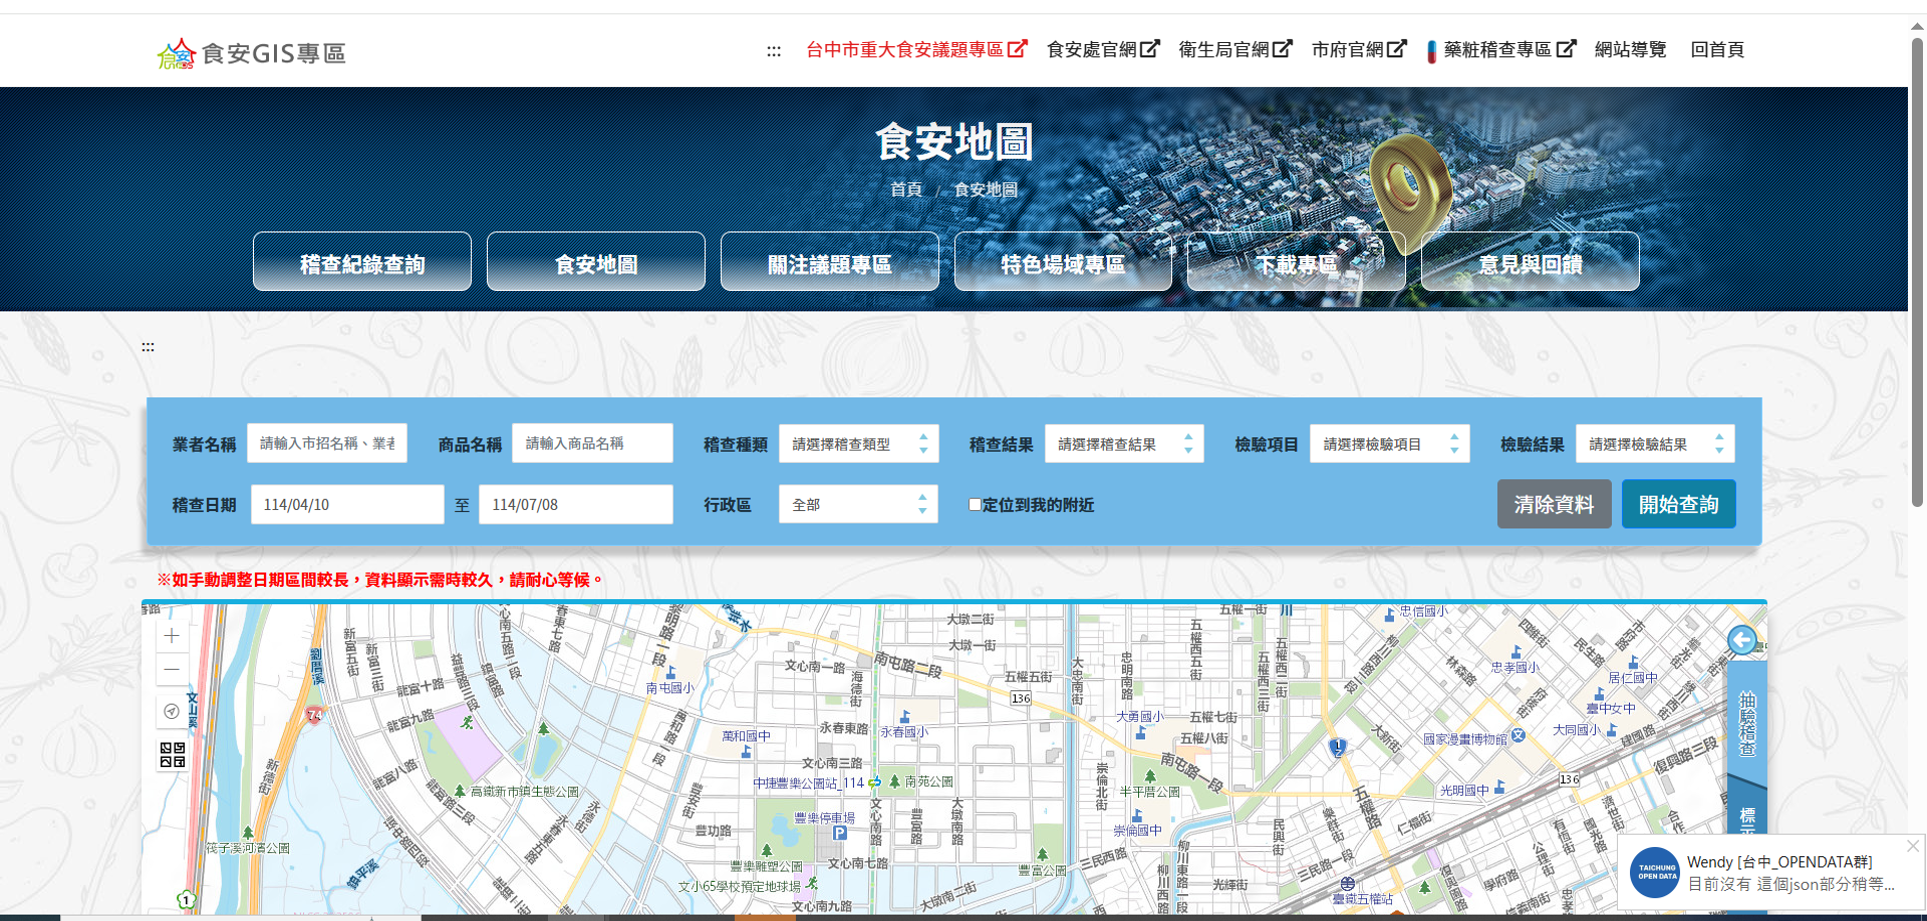Click the 開始查詢 search button
This screenshot has width=1927, height=921.
coord(1678,504)
